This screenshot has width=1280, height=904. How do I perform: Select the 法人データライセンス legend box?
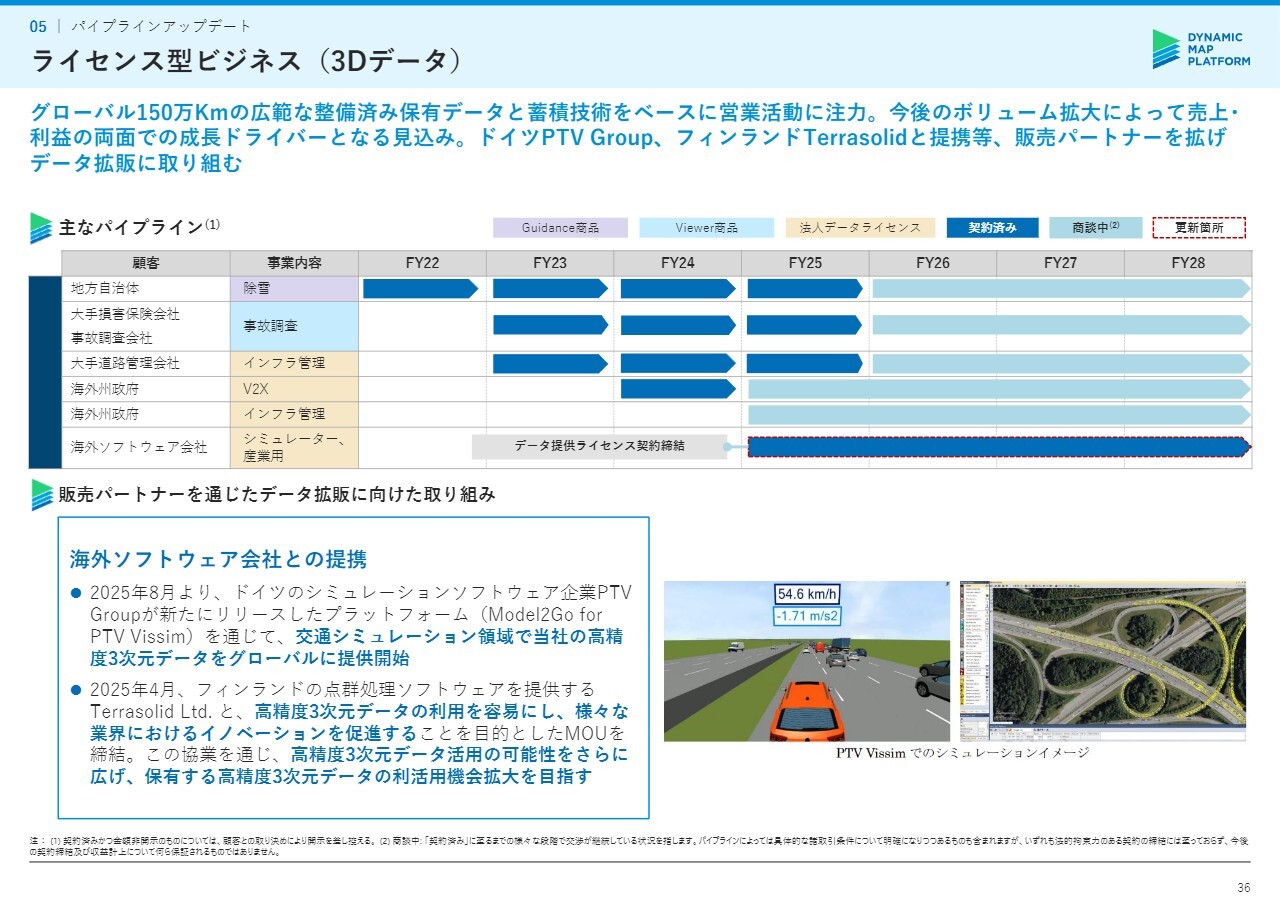point(860,228)
